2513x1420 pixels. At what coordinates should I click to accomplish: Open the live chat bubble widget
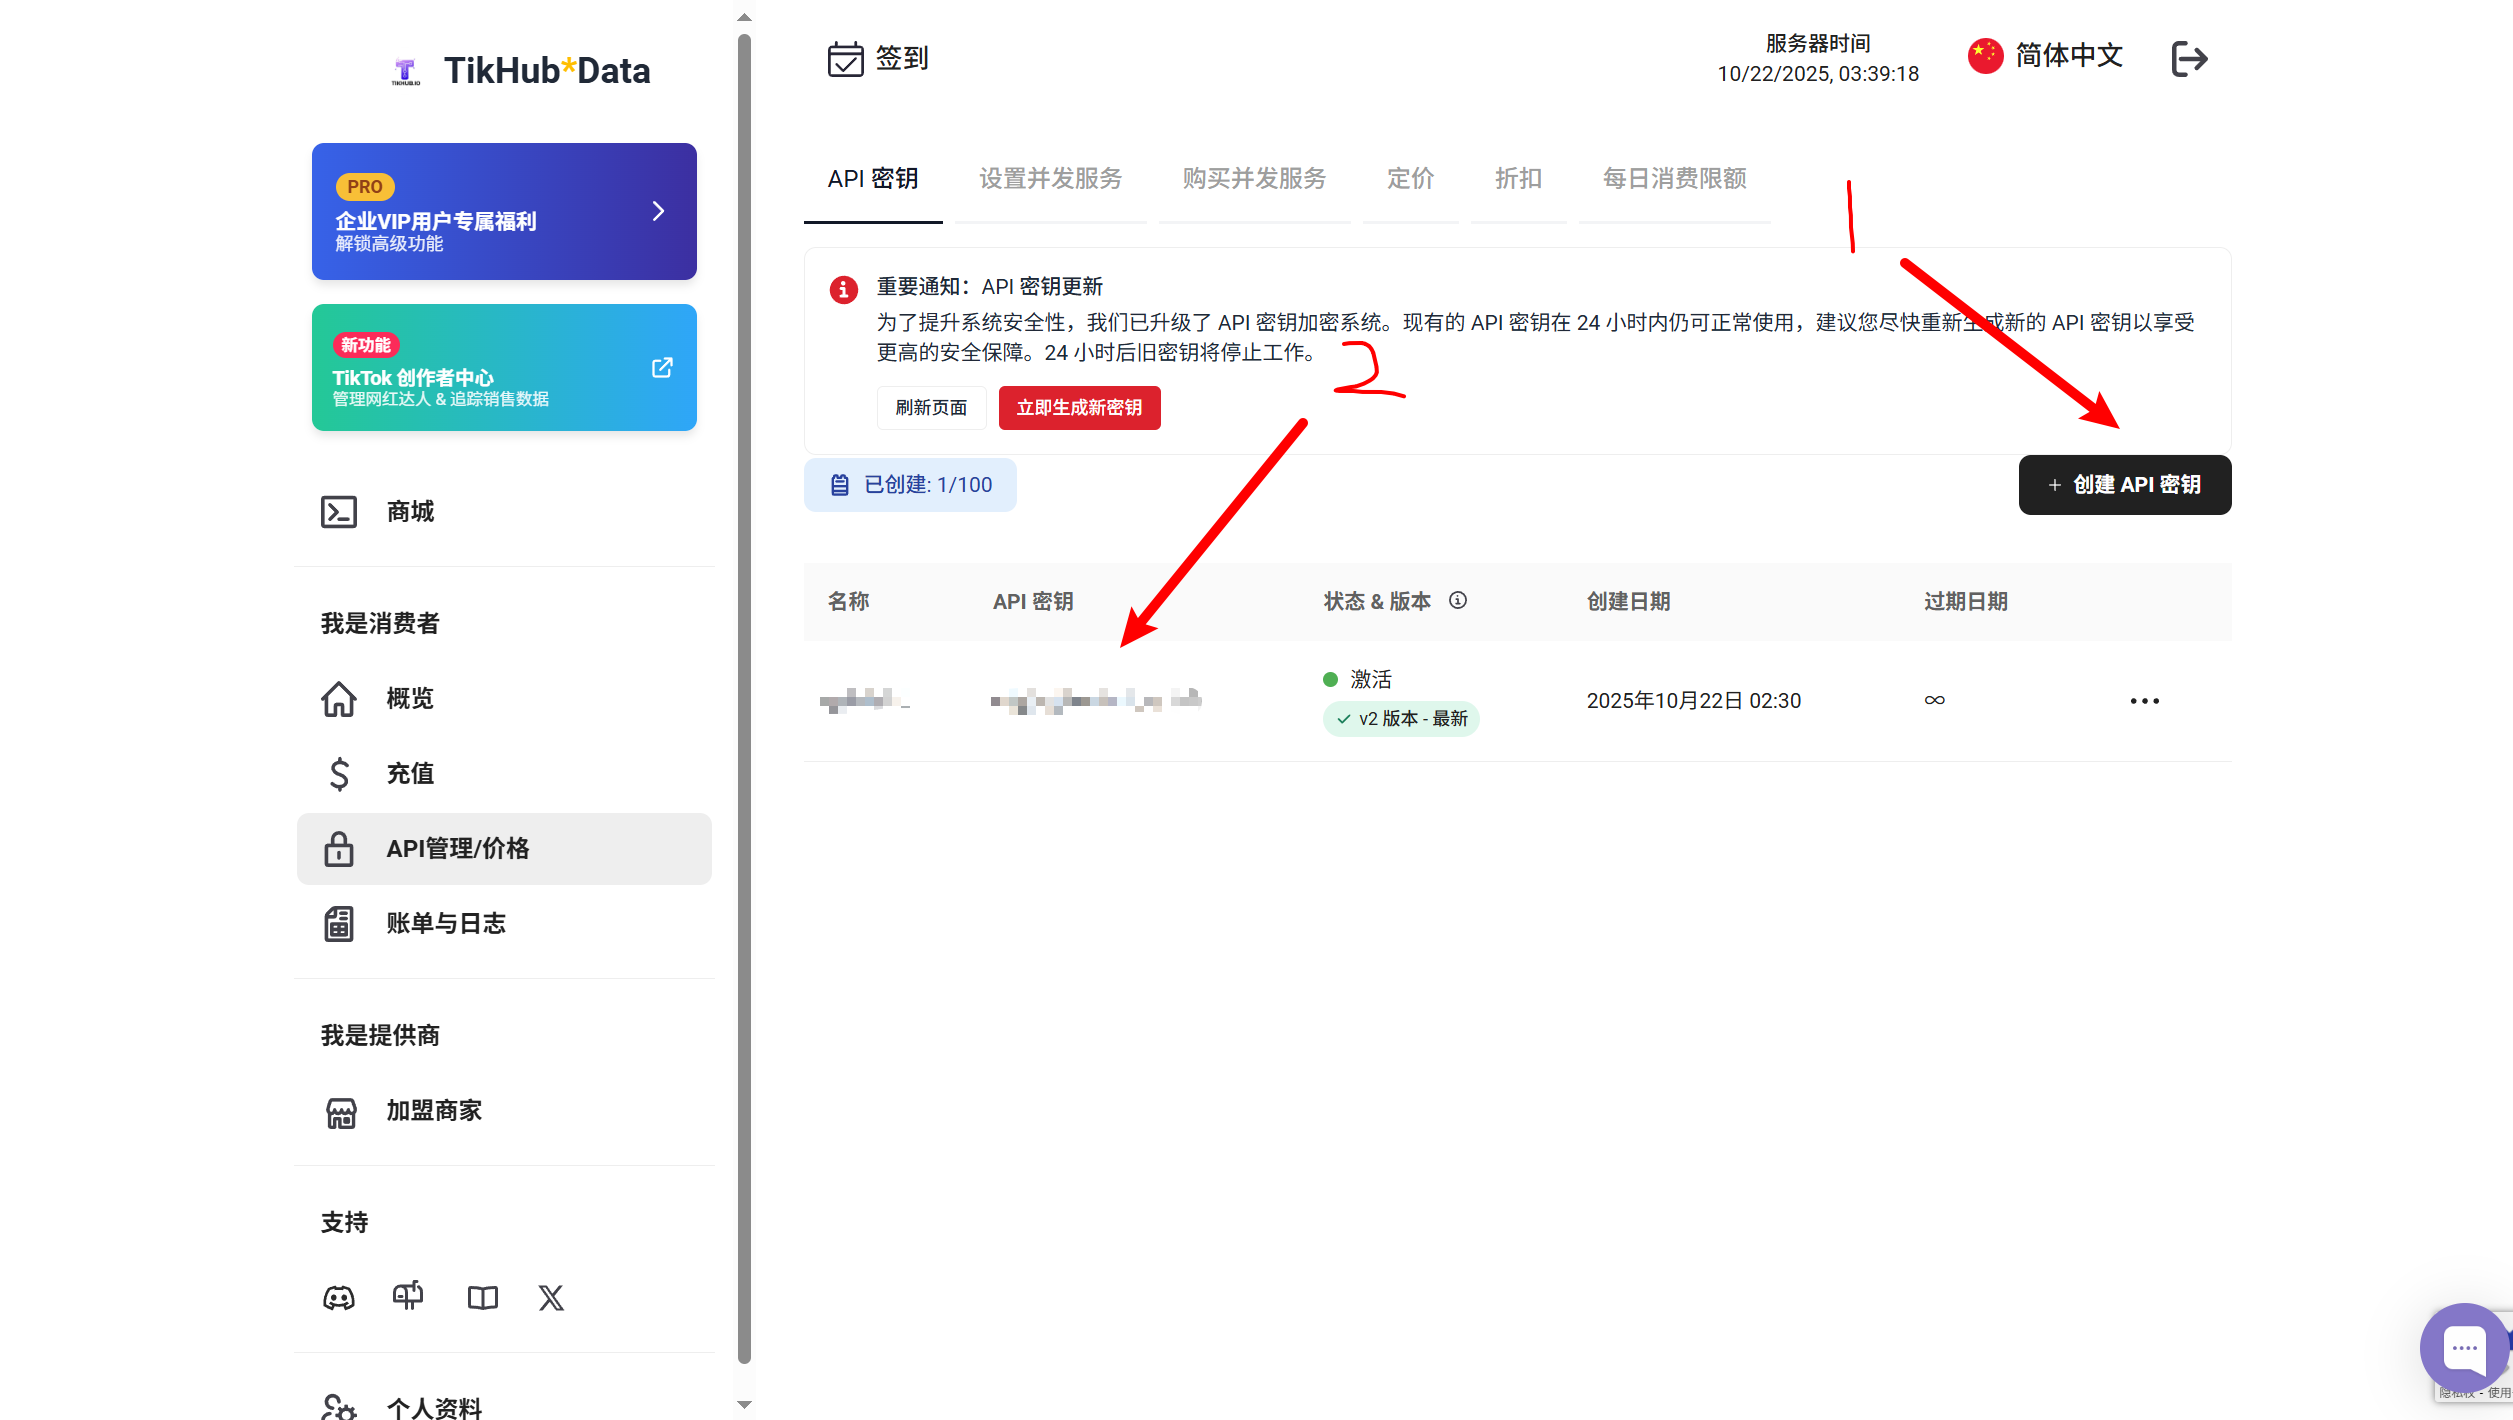2464,1348
